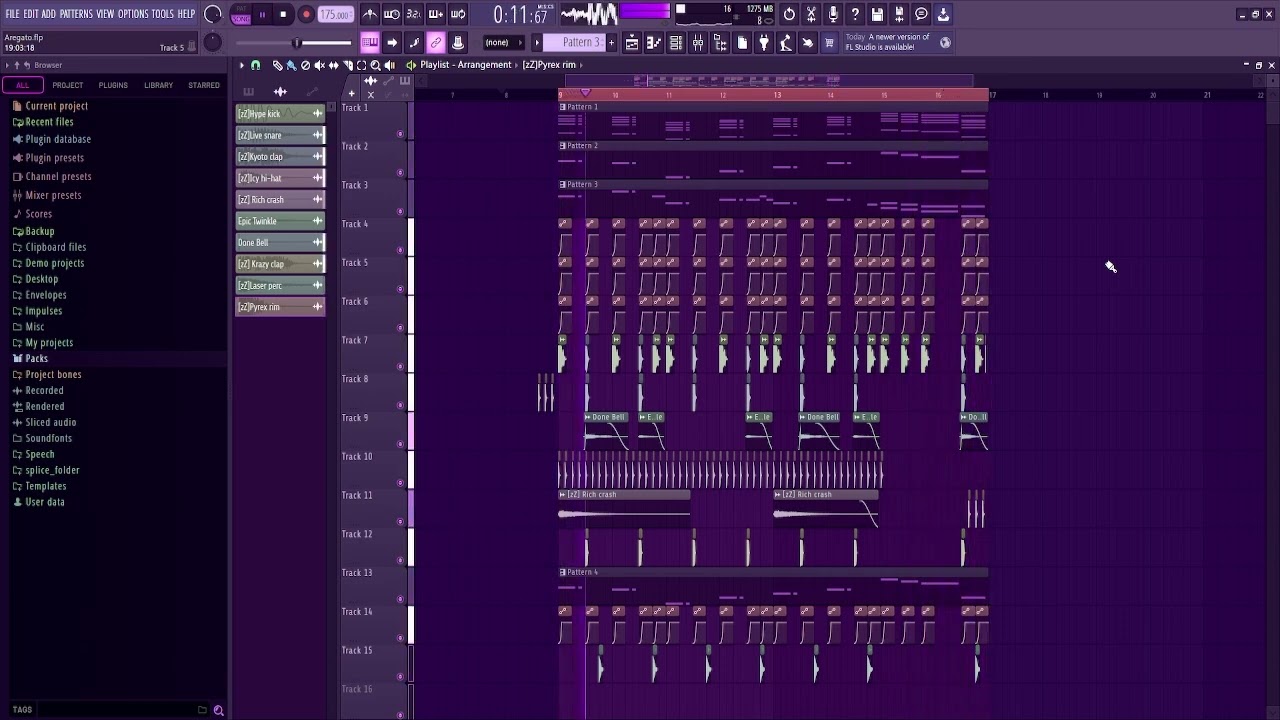Mute Track 1 with its toggle dot
1280x720 pixels.
[400, 134]
